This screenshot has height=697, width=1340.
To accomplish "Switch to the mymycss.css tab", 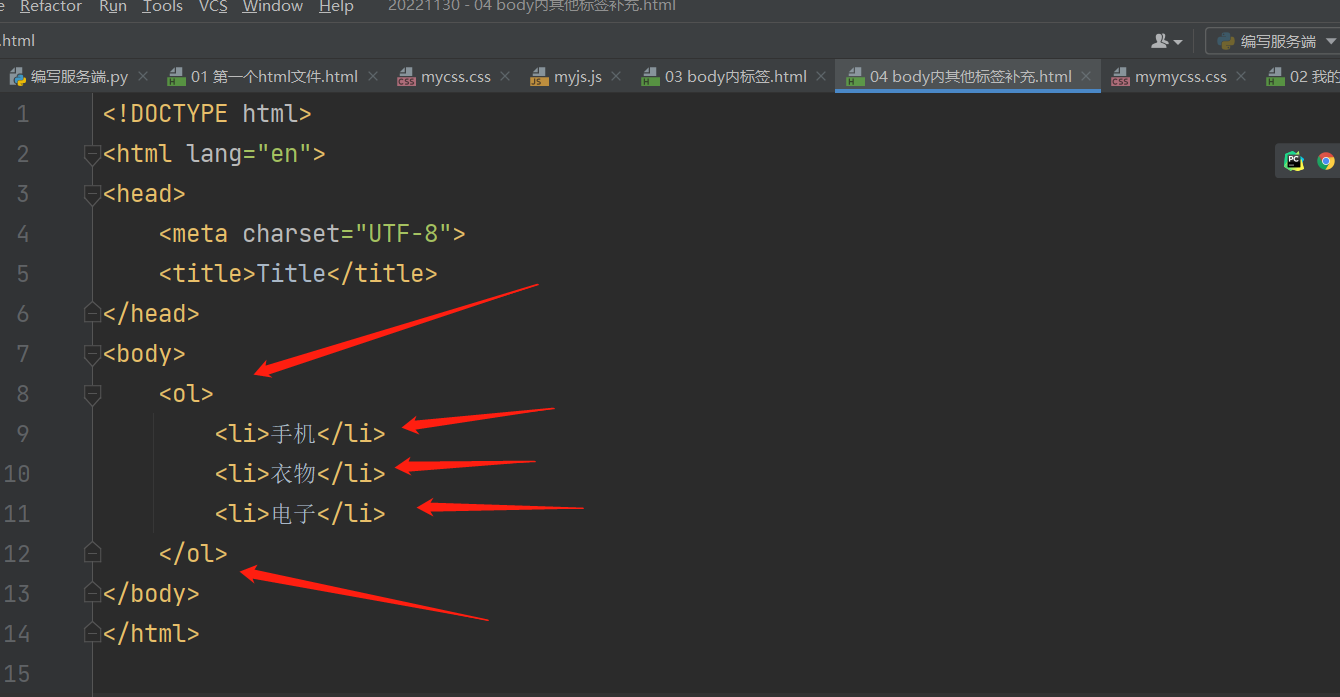I will tap(1181, 76).
